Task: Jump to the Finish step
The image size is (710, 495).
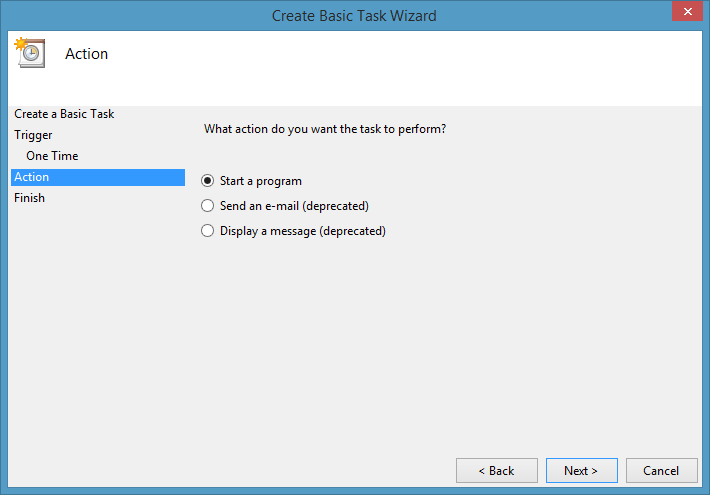Action: click(x=29, y=198)
